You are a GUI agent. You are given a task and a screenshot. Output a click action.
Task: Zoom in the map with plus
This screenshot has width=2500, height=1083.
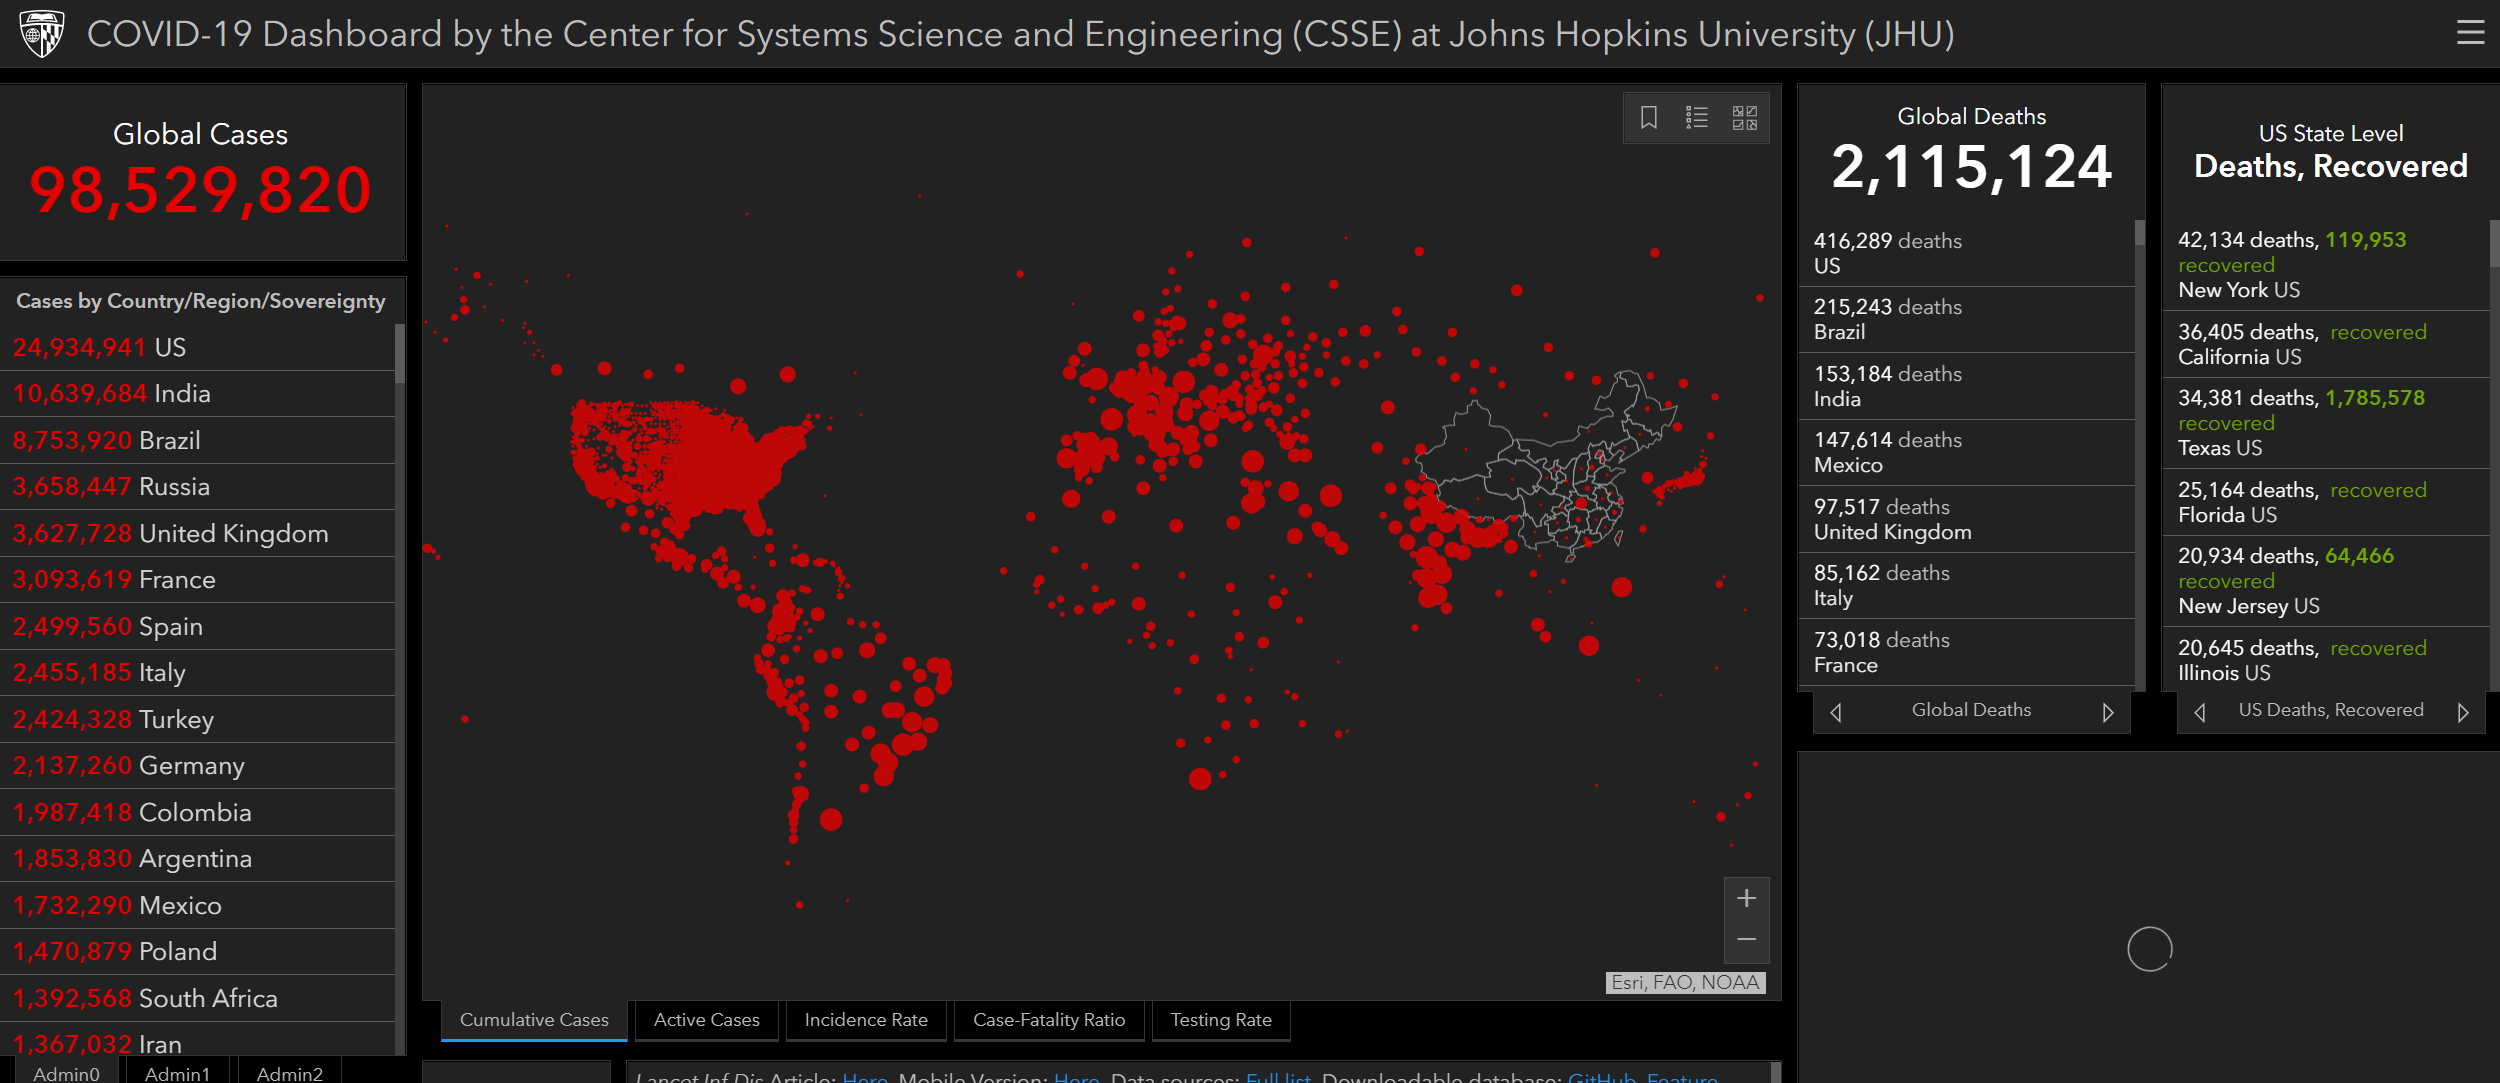point(1746,898)
